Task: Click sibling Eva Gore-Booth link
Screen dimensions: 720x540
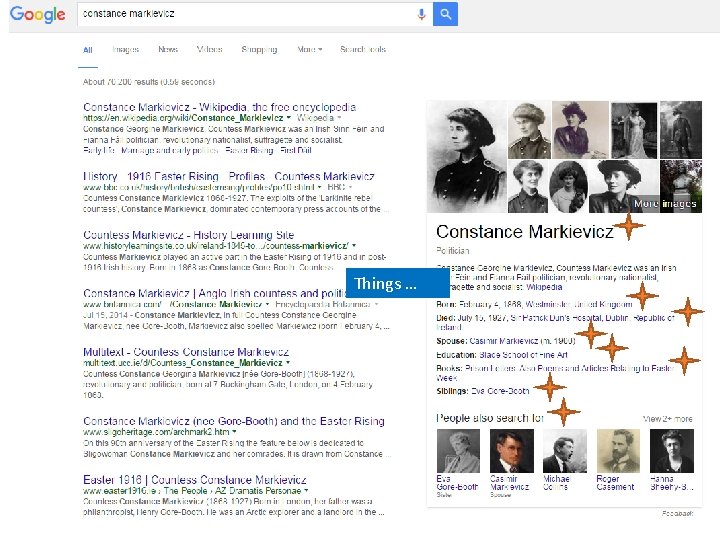Action: coord(500,391)
